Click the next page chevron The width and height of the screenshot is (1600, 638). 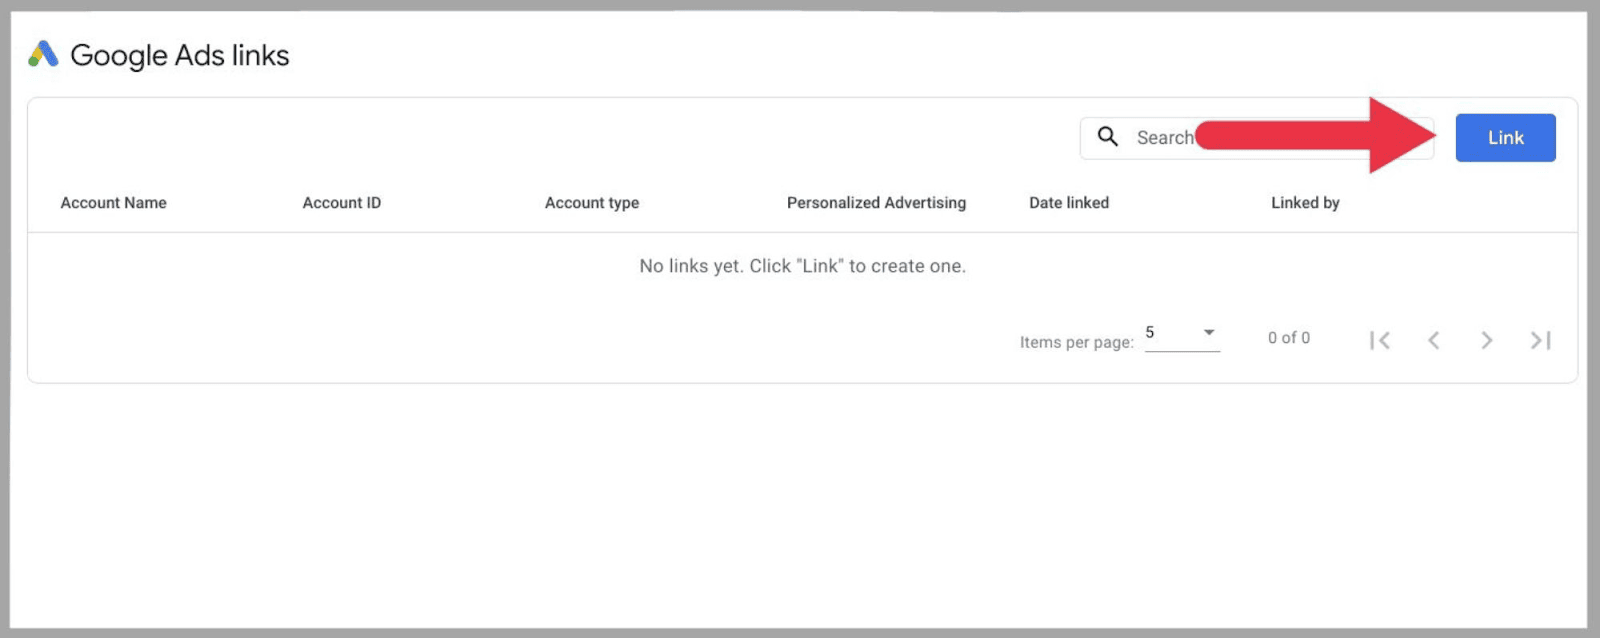1486,340
